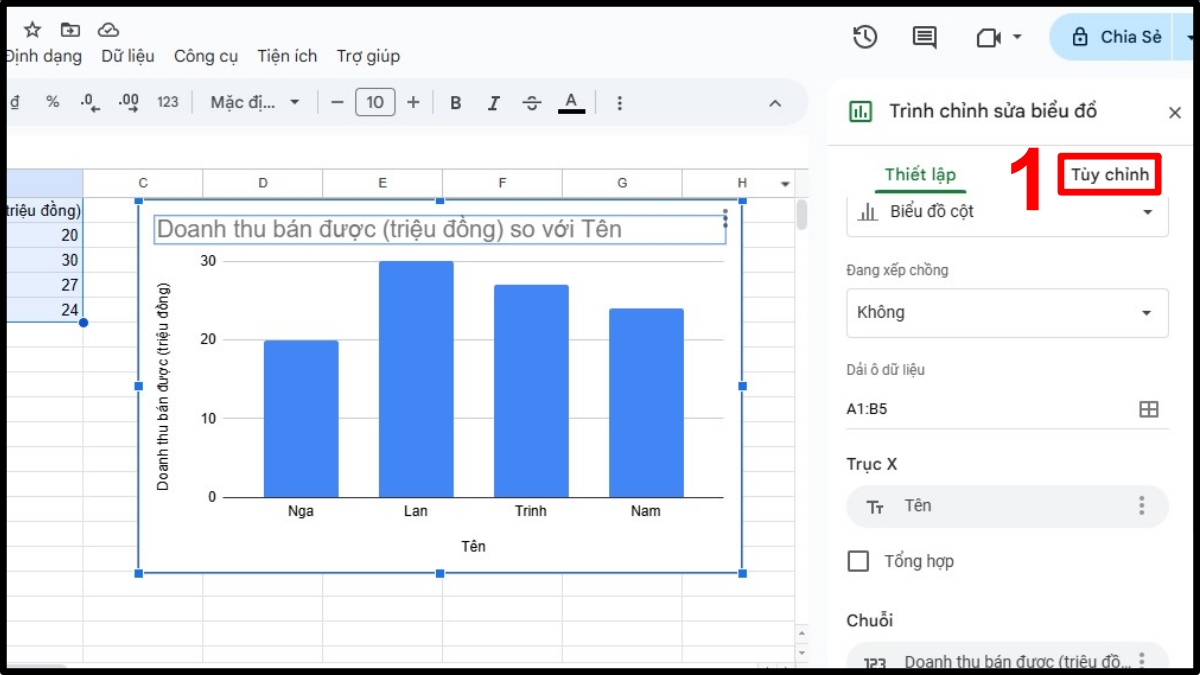This screenshot has height=675, width=1200.
Task: Apply strikethrough formatting
Action: tap(532, 103)
